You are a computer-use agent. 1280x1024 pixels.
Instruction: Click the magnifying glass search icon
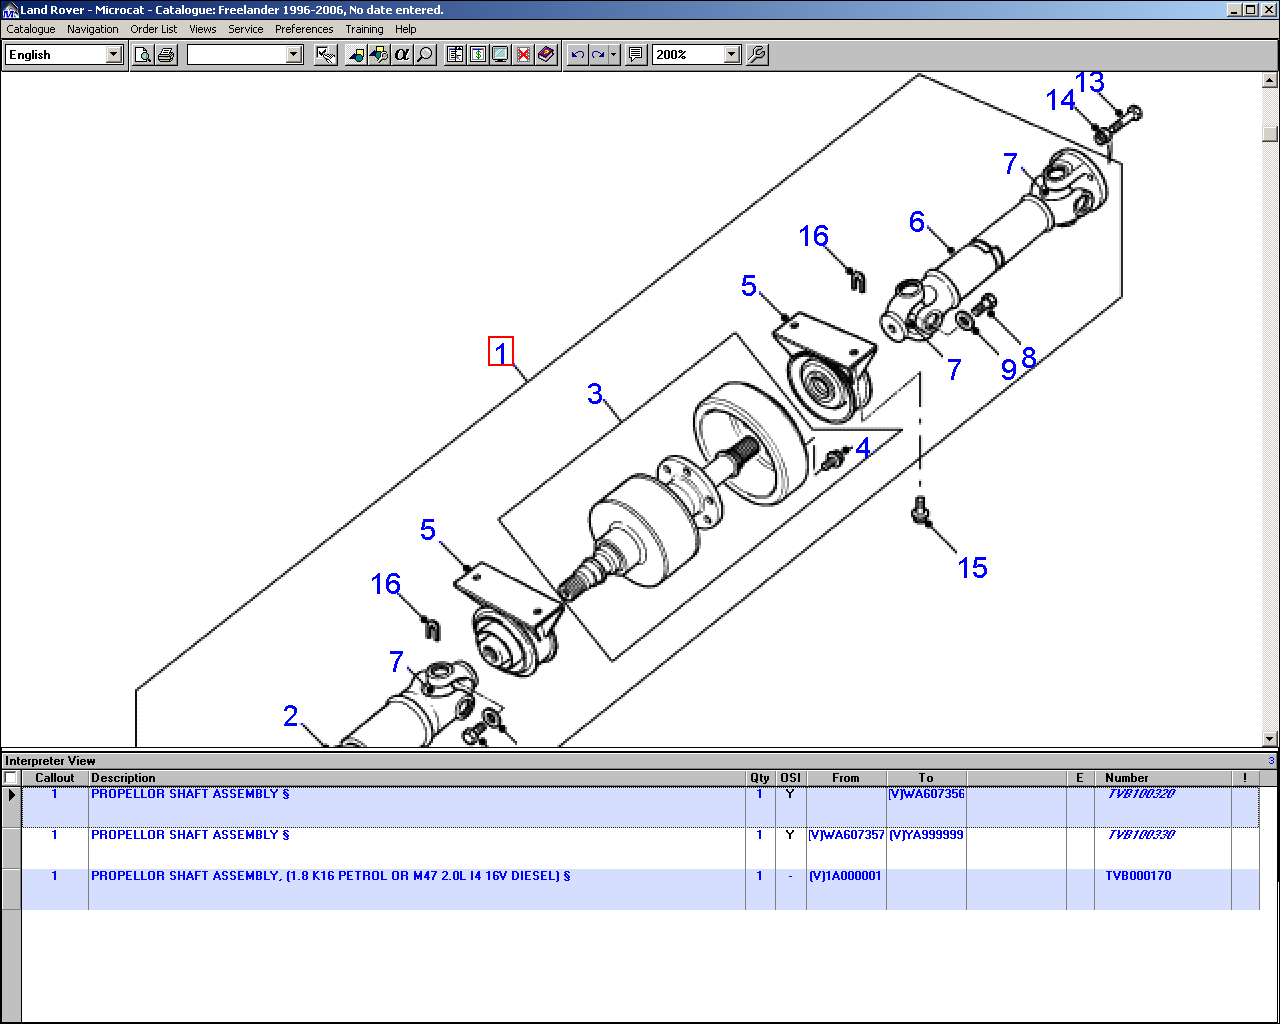425,55
